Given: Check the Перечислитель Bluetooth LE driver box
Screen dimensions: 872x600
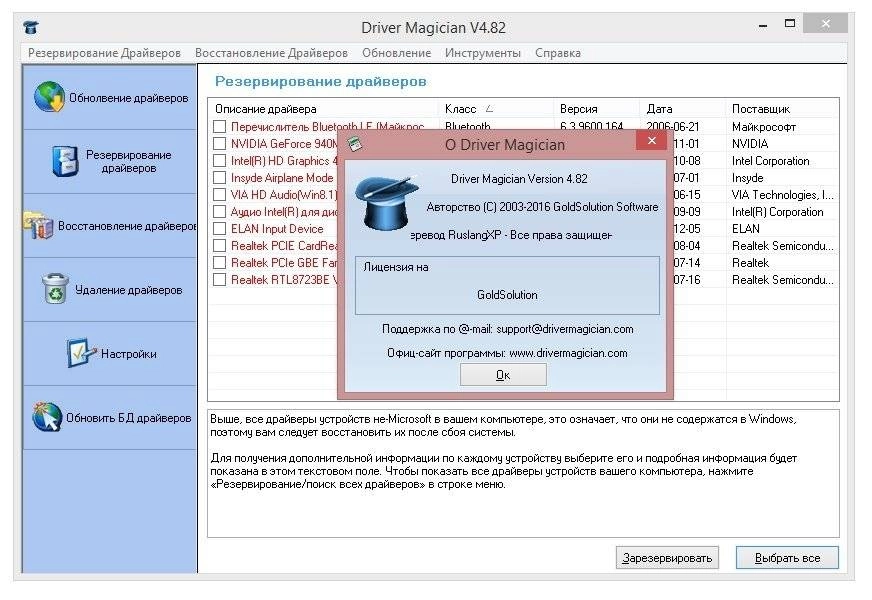Looking at the screenshot, I should (220, 127).
